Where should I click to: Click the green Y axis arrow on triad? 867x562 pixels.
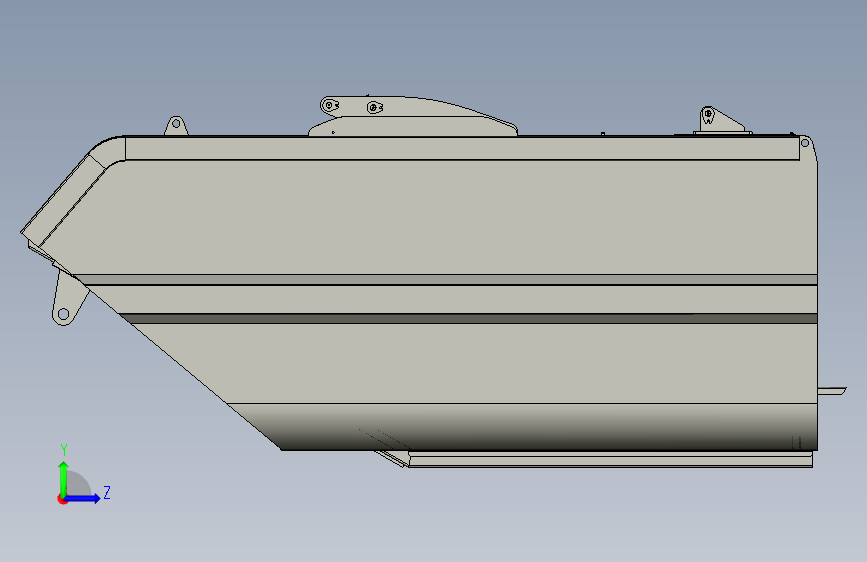click(x=64, y=478)
